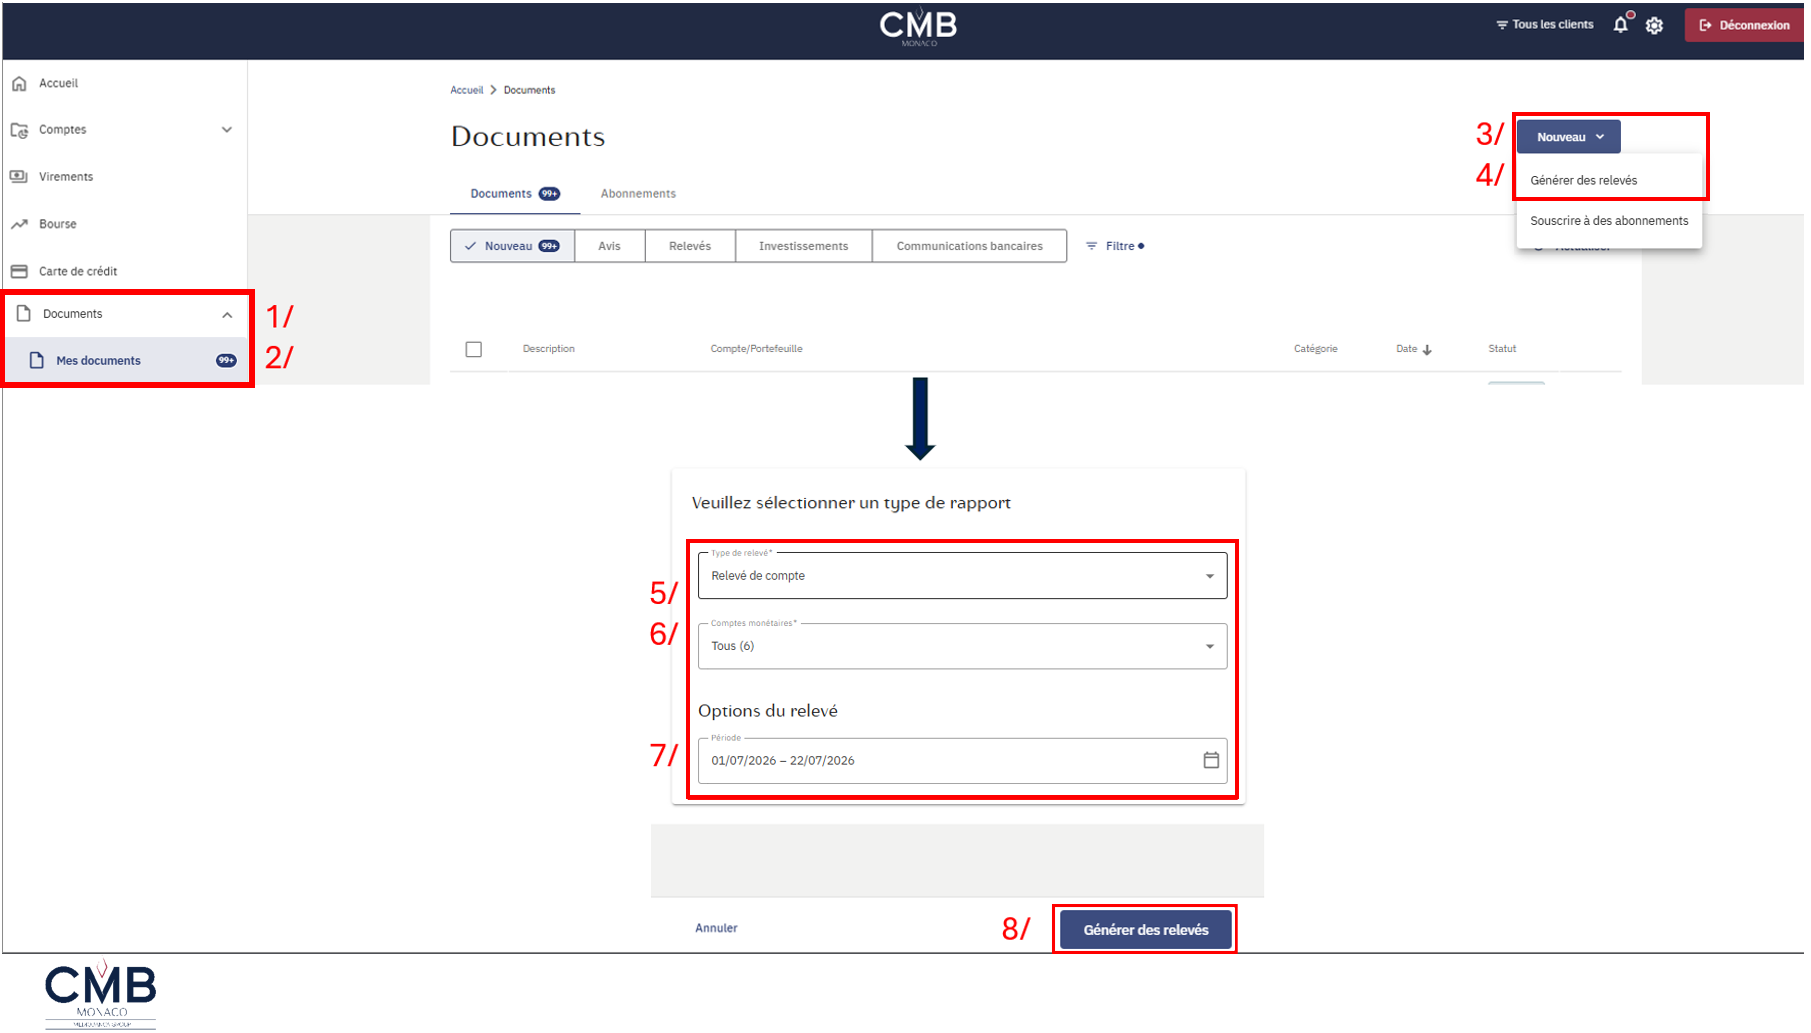The width and height of the screenshot is (1811, 1033).
Task: Click the Générer des relevés button
Action: [x=1146, y=930]
